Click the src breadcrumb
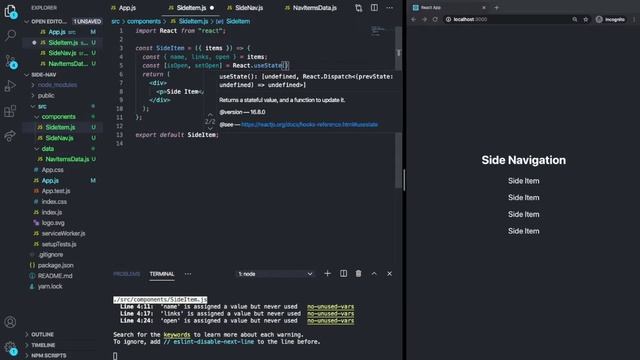 [116, 21]
